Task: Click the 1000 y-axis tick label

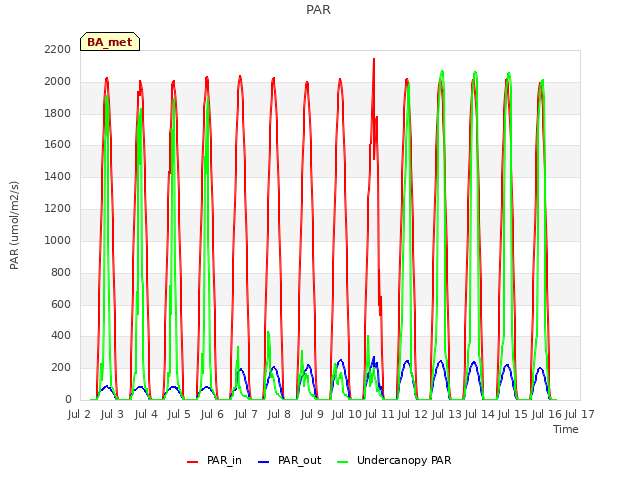Action: click(x=58, y=240)
